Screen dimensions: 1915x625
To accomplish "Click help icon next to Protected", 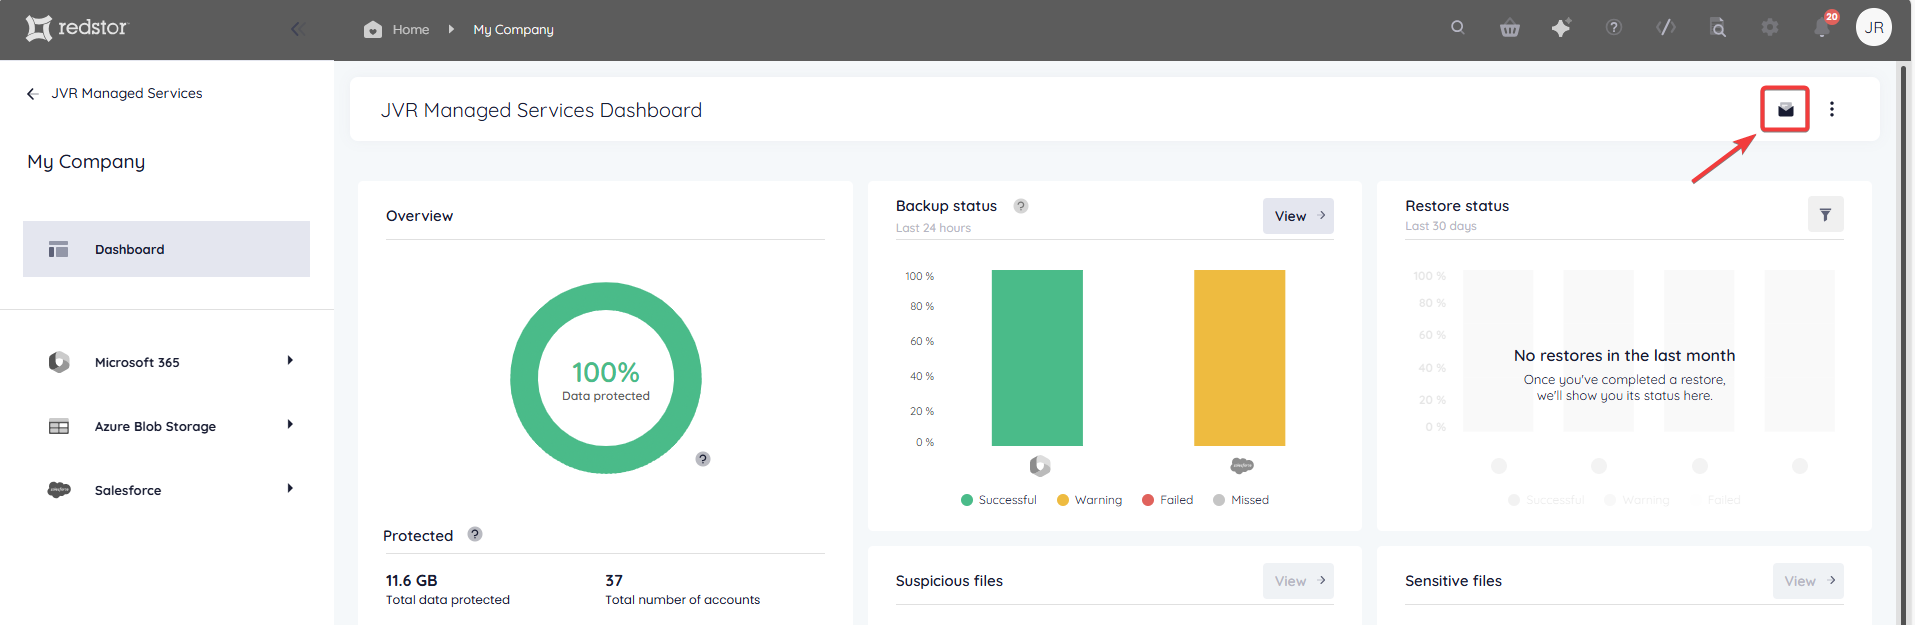I will (475, 534).
